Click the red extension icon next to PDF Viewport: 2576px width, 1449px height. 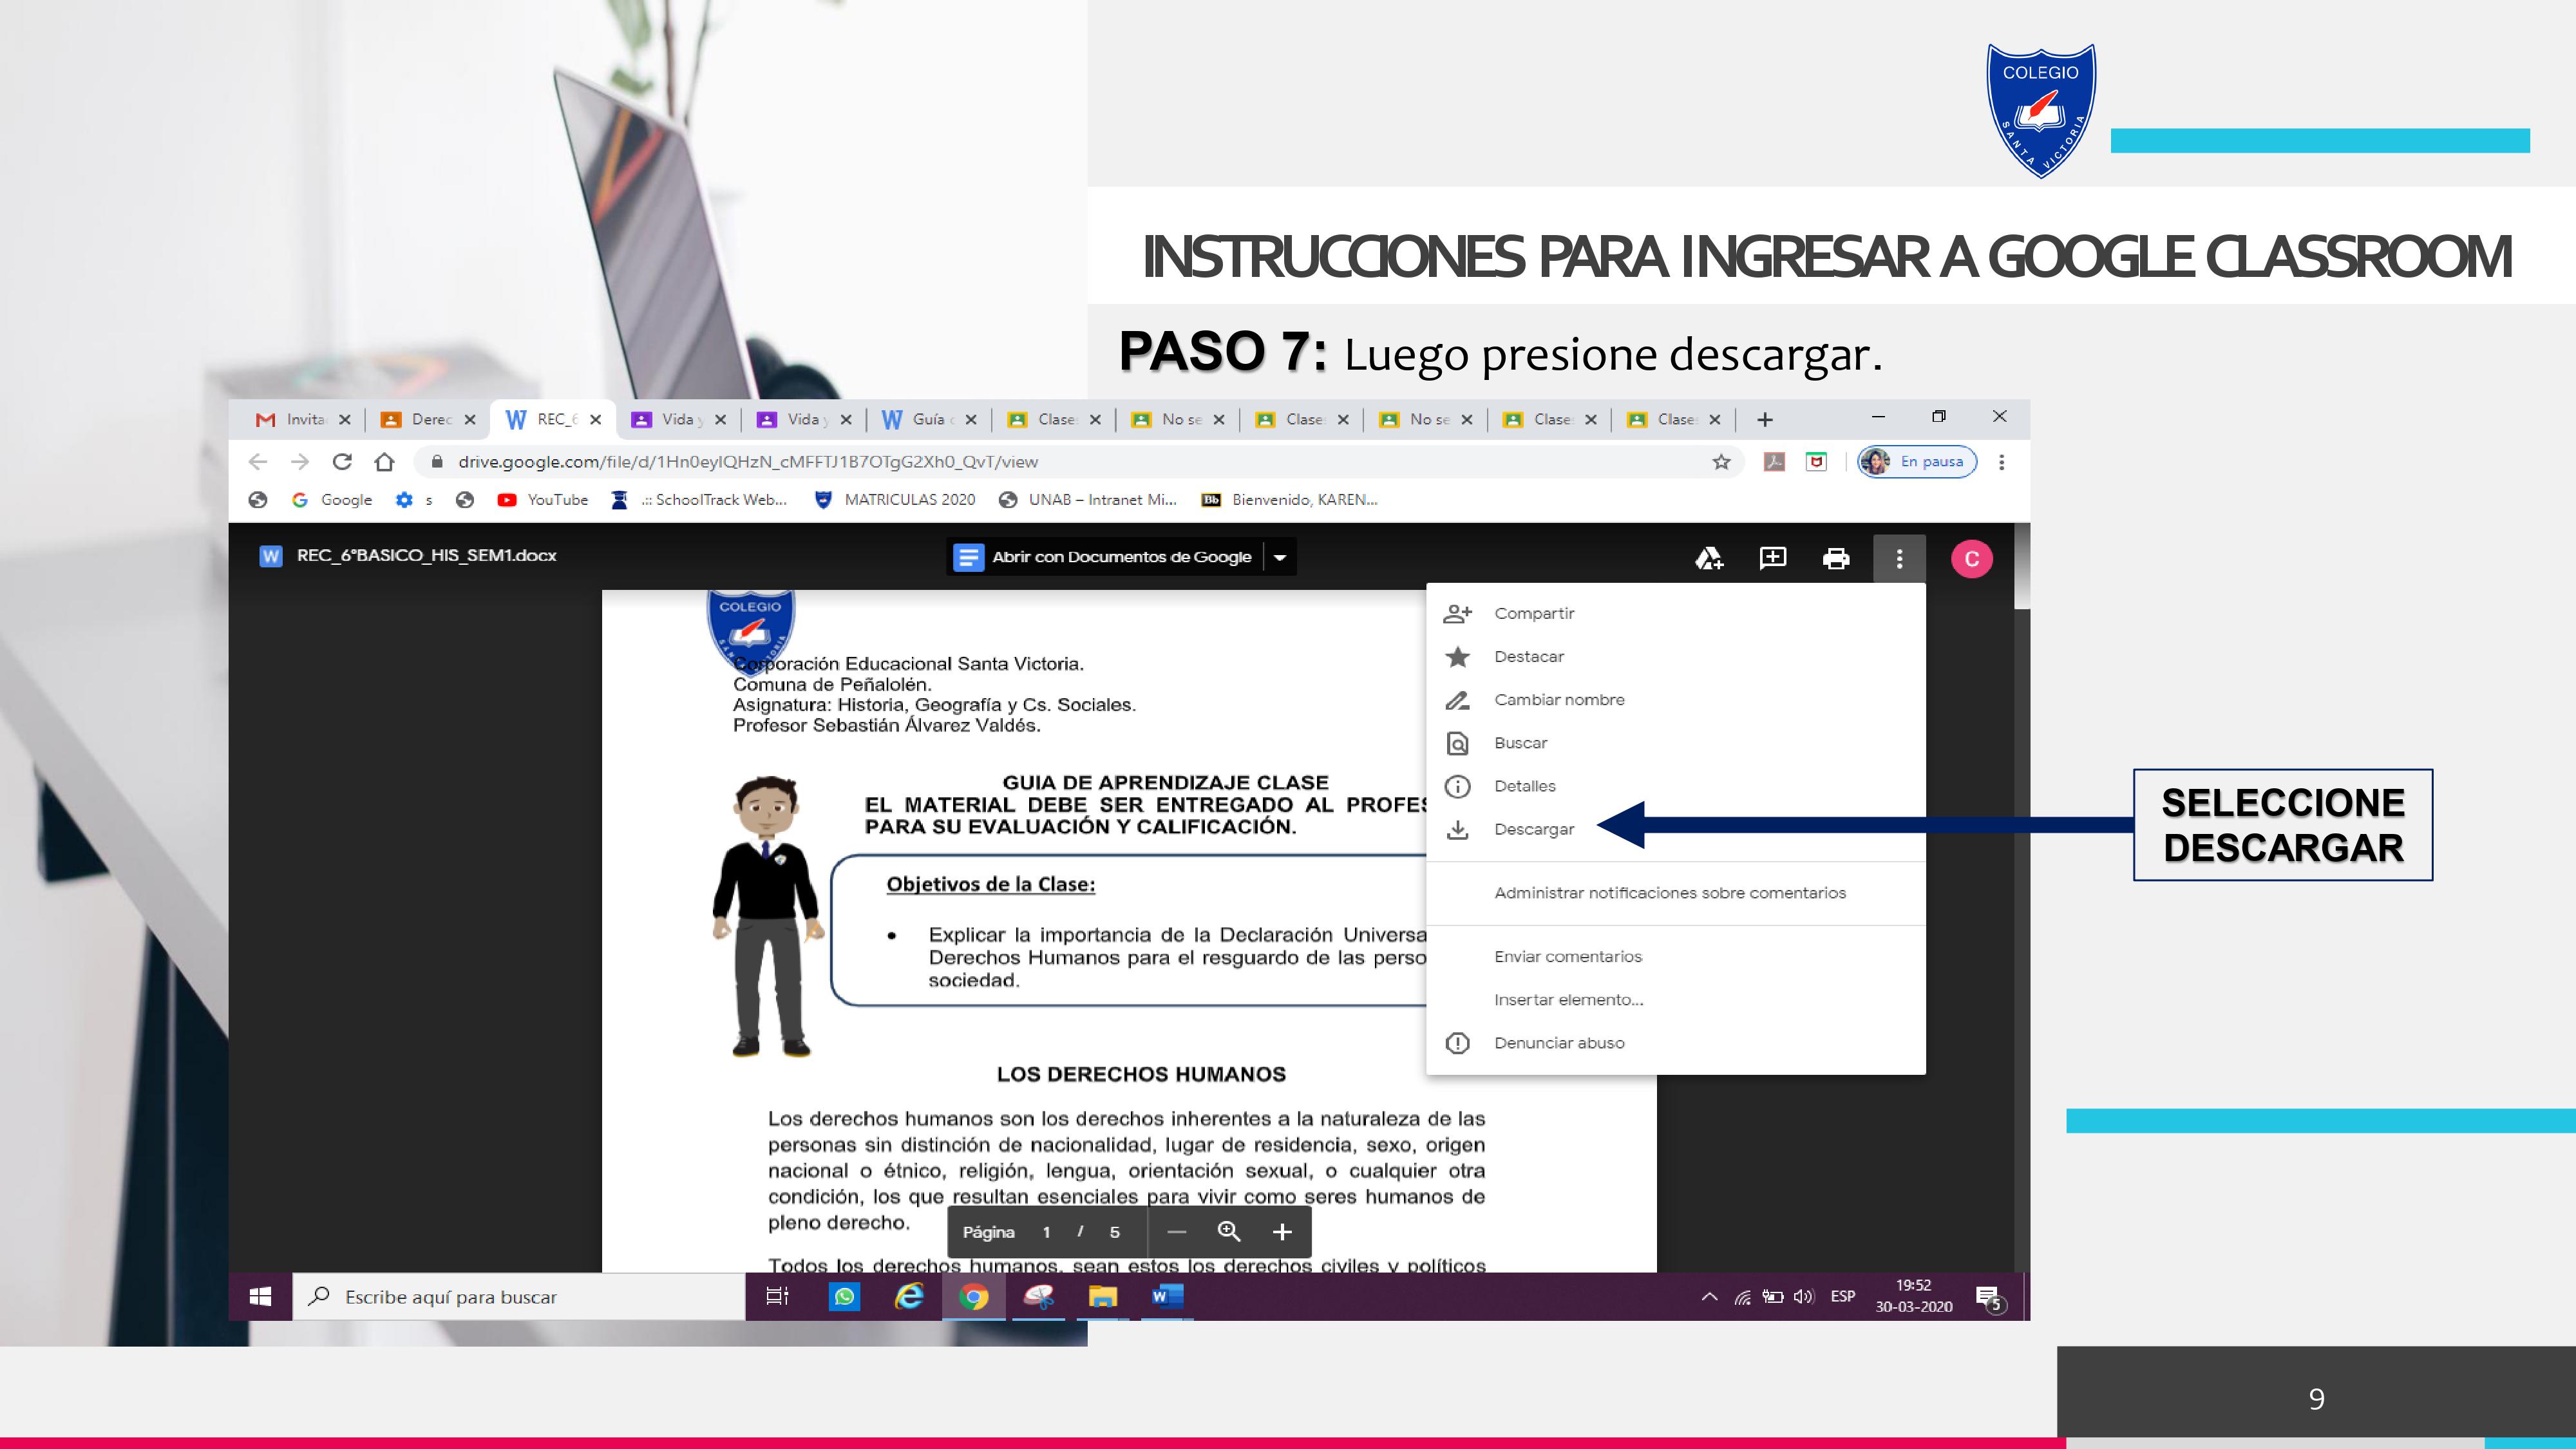(x=1816, y=461)
